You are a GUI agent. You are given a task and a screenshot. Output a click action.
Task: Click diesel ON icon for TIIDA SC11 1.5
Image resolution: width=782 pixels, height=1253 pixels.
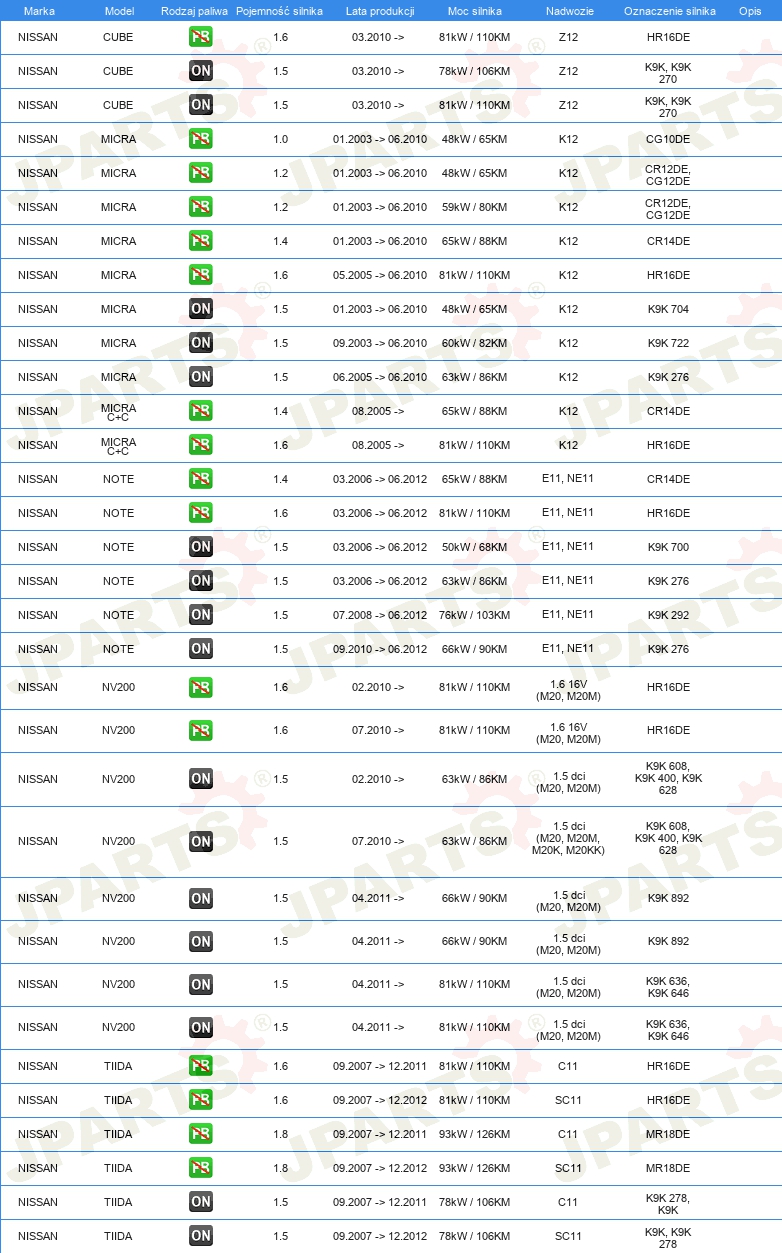pos(201,1236)
